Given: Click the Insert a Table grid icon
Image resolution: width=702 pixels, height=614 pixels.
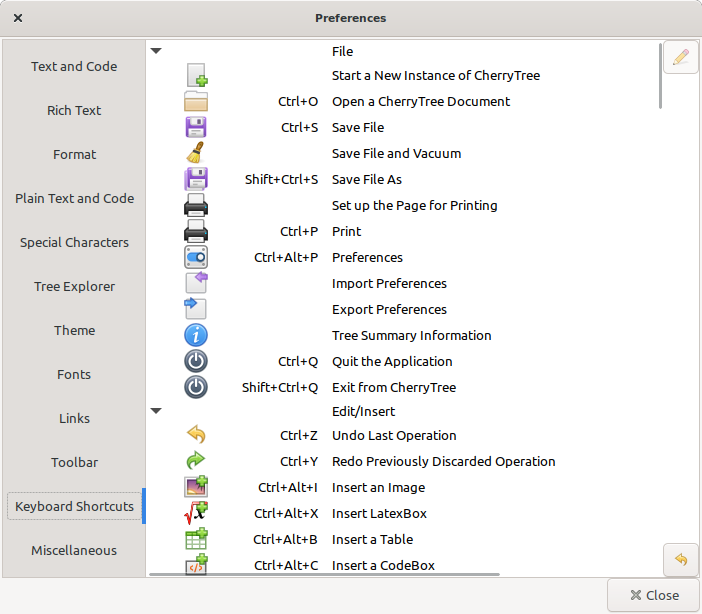Looking at the screenshot, I should click(x=196, y=539).
